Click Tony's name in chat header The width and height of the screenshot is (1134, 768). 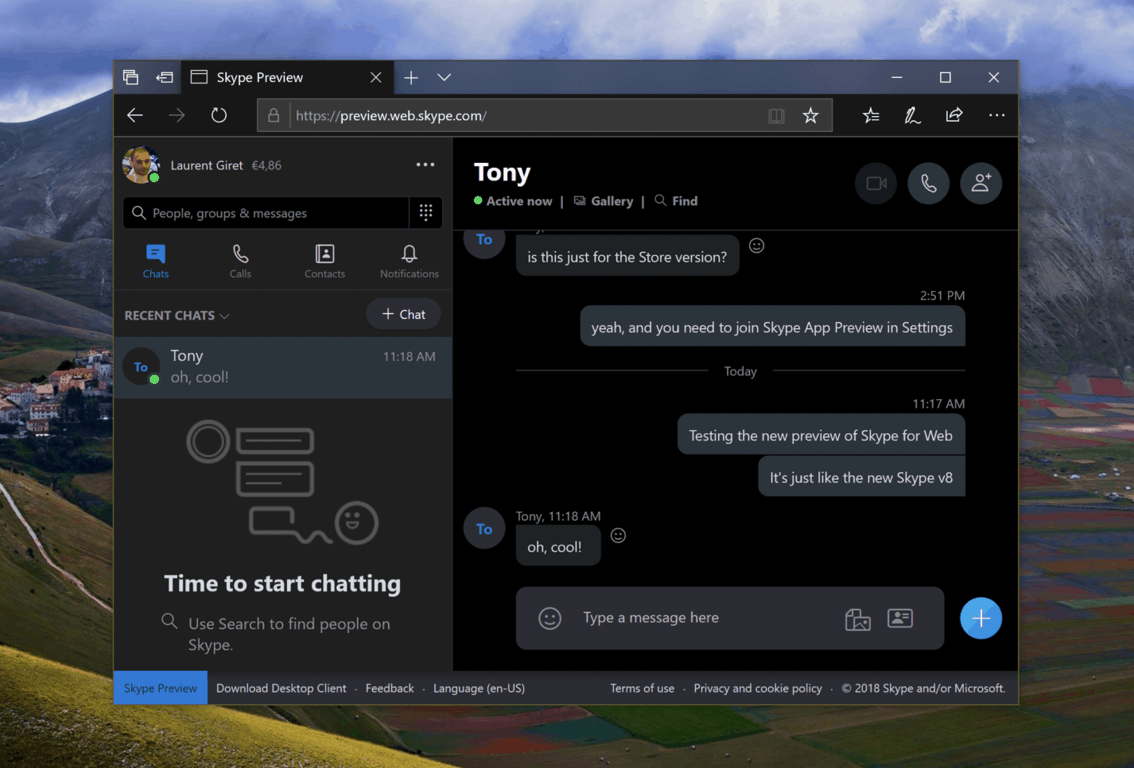point(502,172)
